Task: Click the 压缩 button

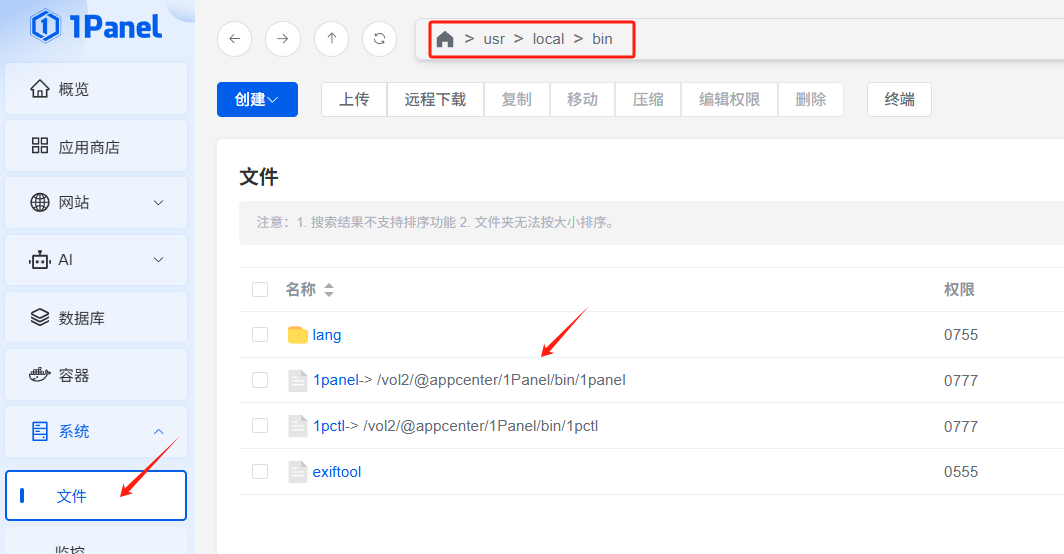Action: pos(648,99)
